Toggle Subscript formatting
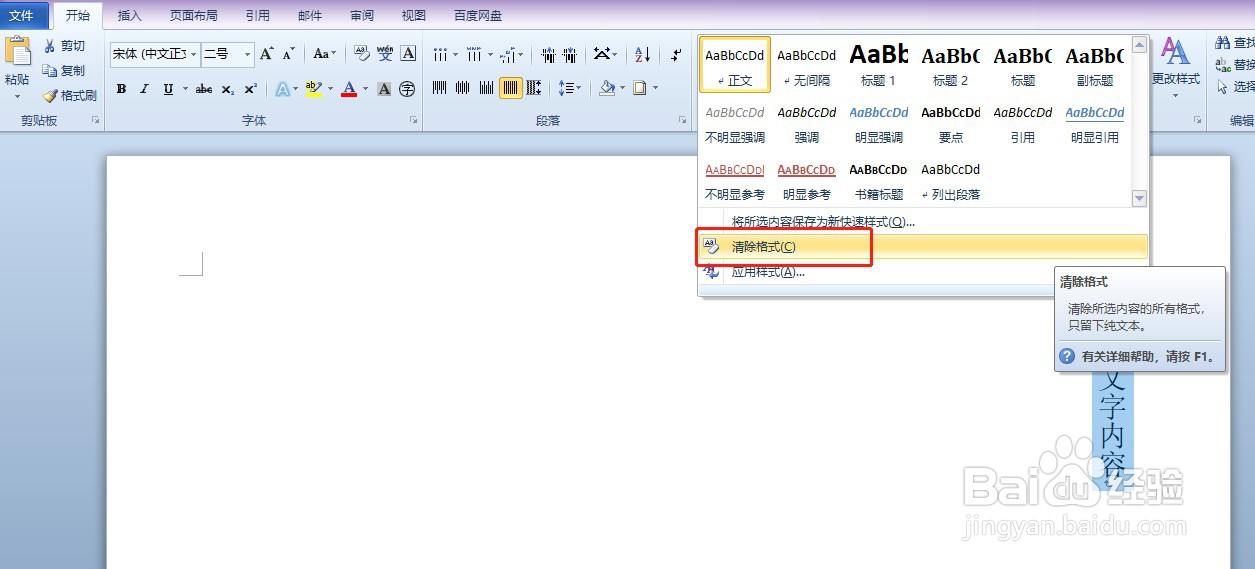Screen dimensions: 1255x569 [228, 89]
